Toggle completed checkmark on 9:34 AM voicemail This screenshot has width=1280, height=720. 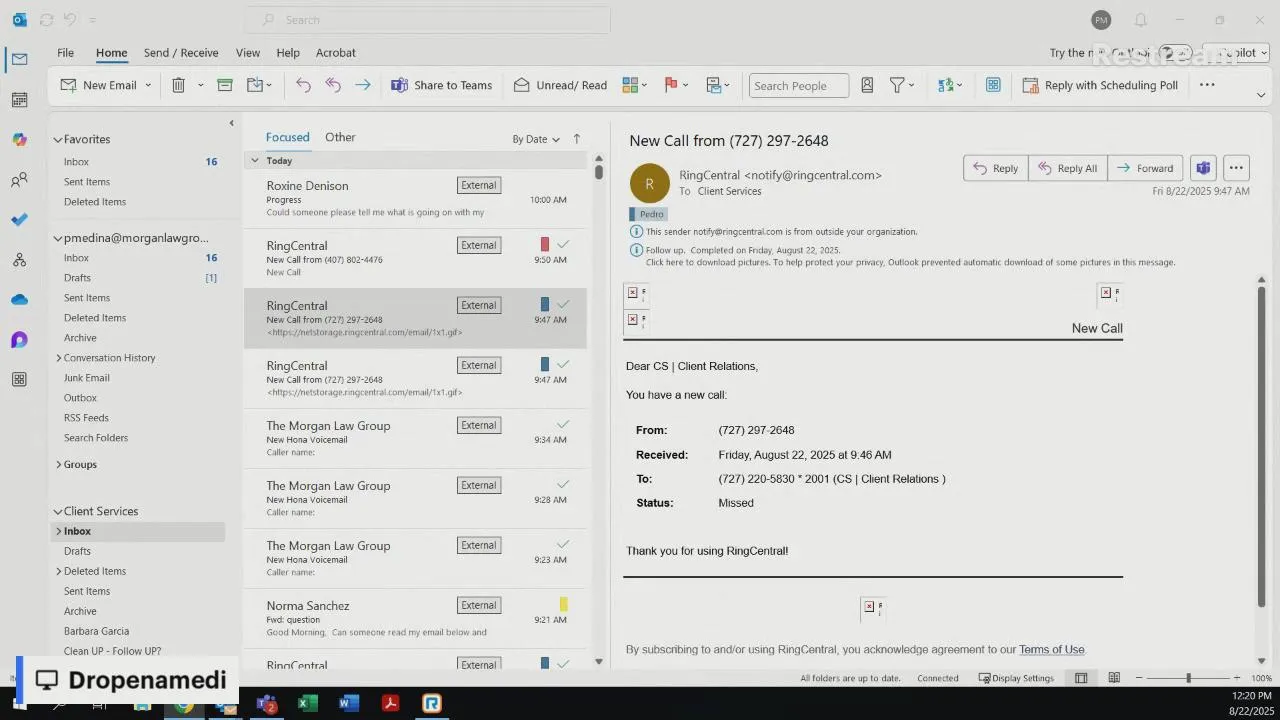coord(563,425)
